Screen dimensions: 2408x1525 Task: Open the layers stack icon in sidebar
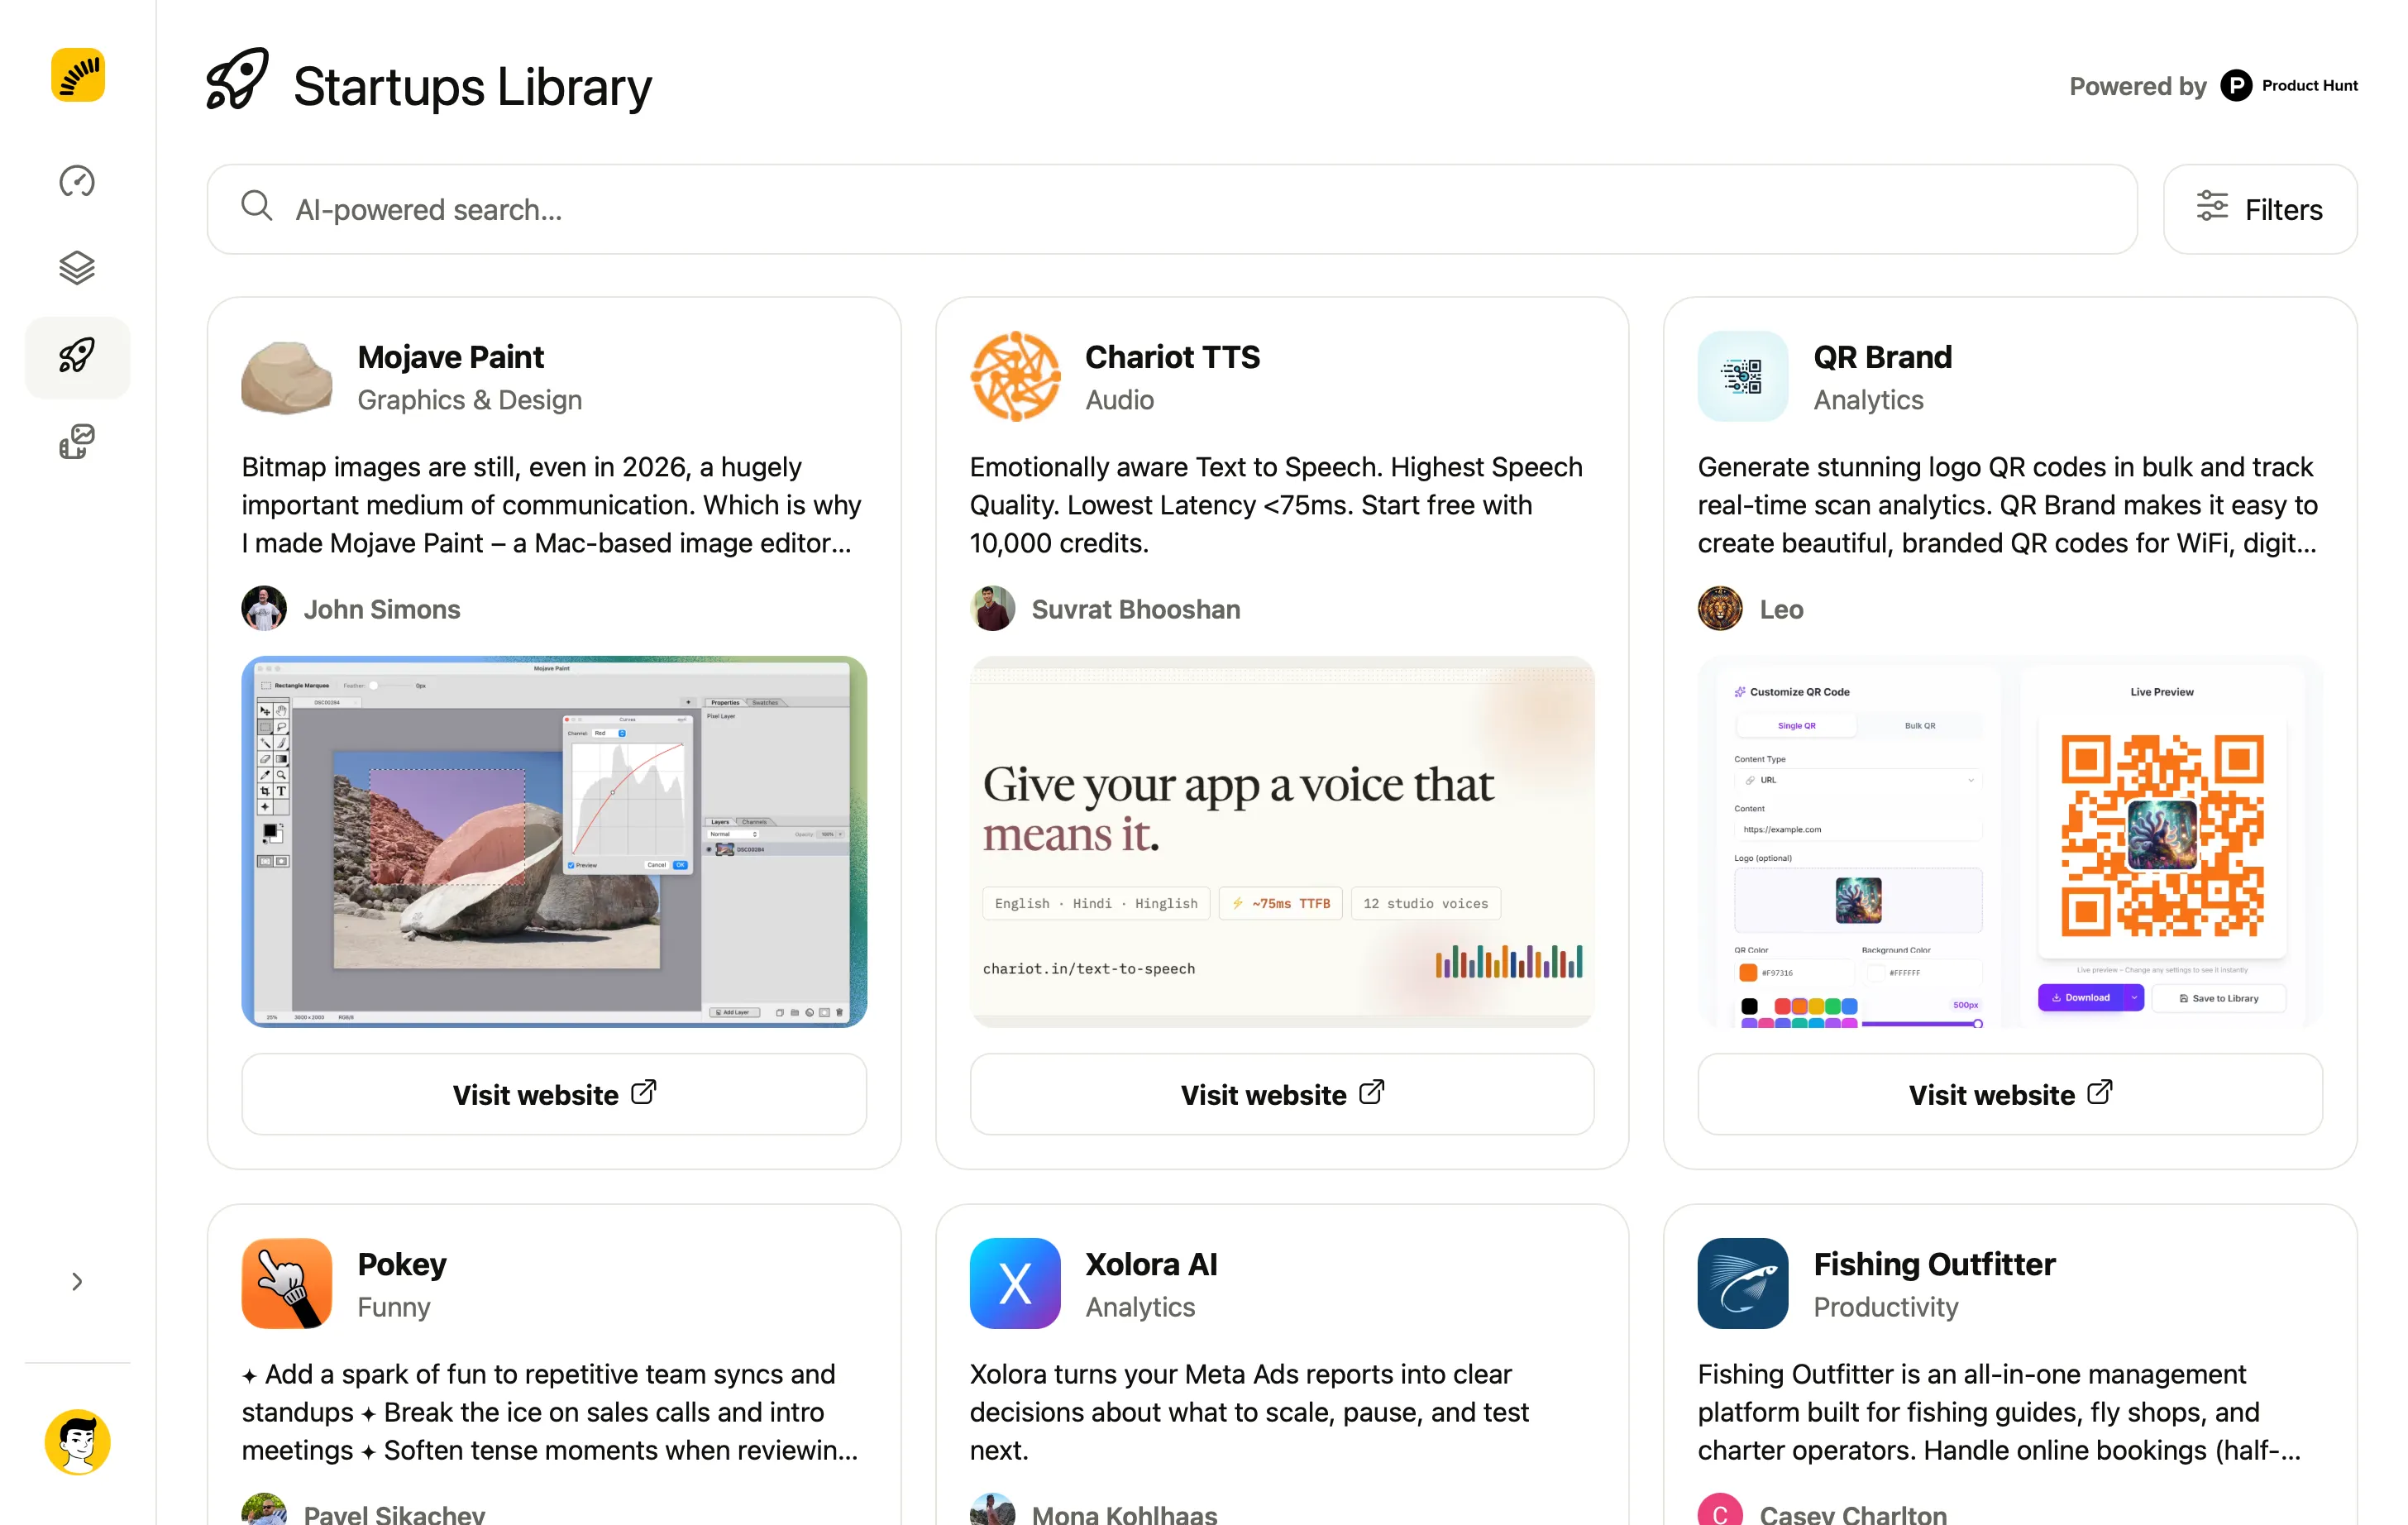click(77, 268)
